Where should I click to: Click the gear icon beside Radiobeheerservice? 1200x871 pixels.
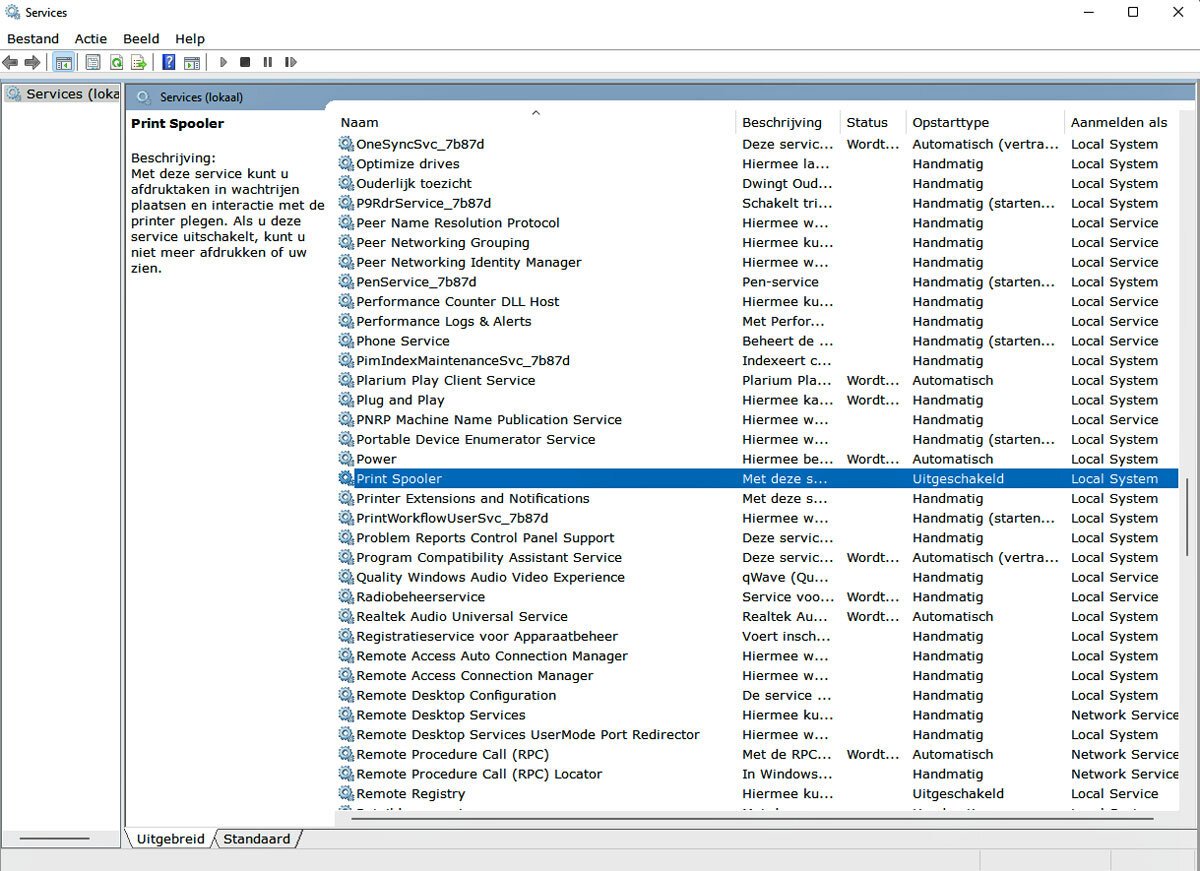346,597
